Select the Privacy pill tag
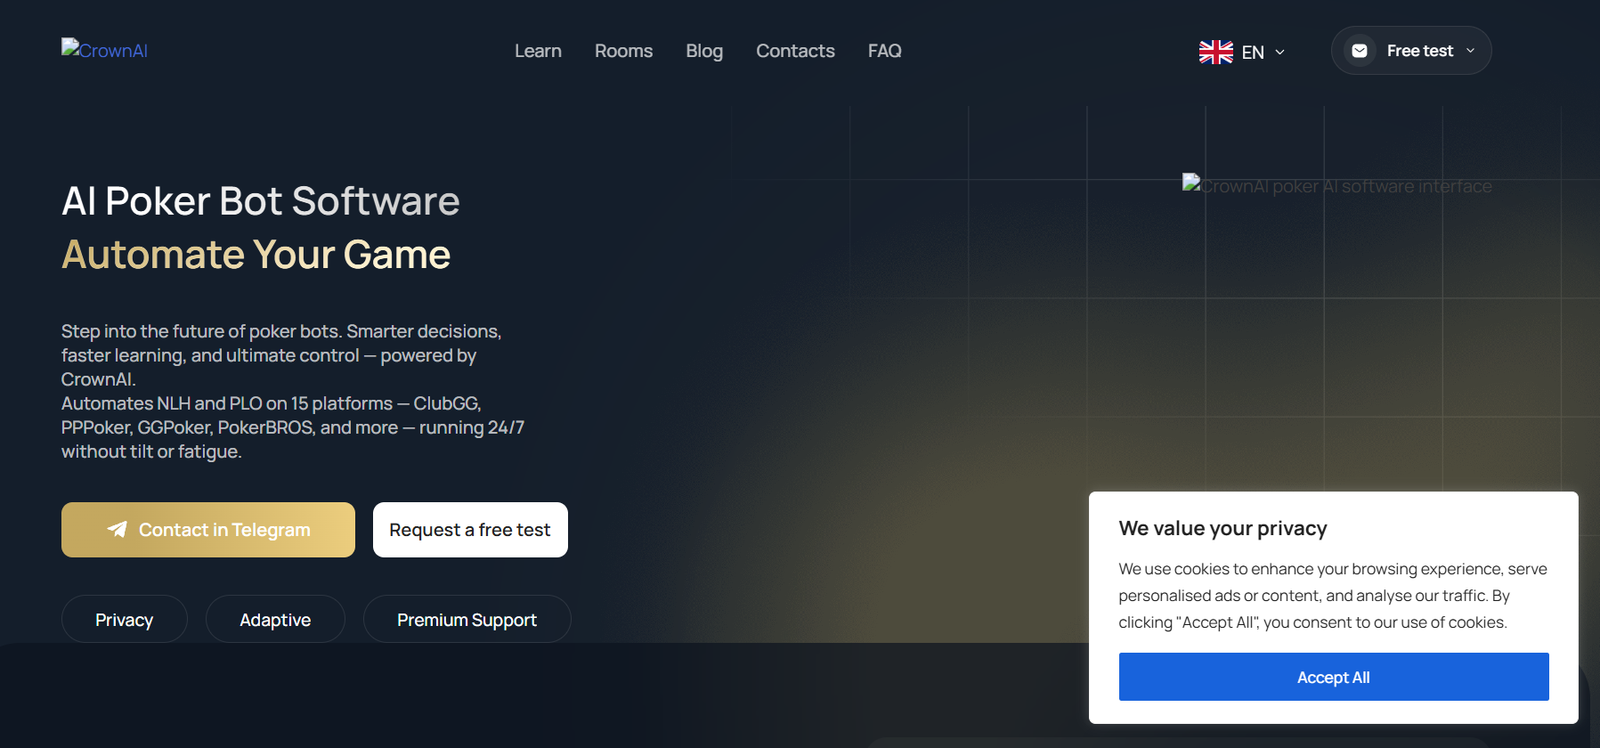 (x=124, y=620)
